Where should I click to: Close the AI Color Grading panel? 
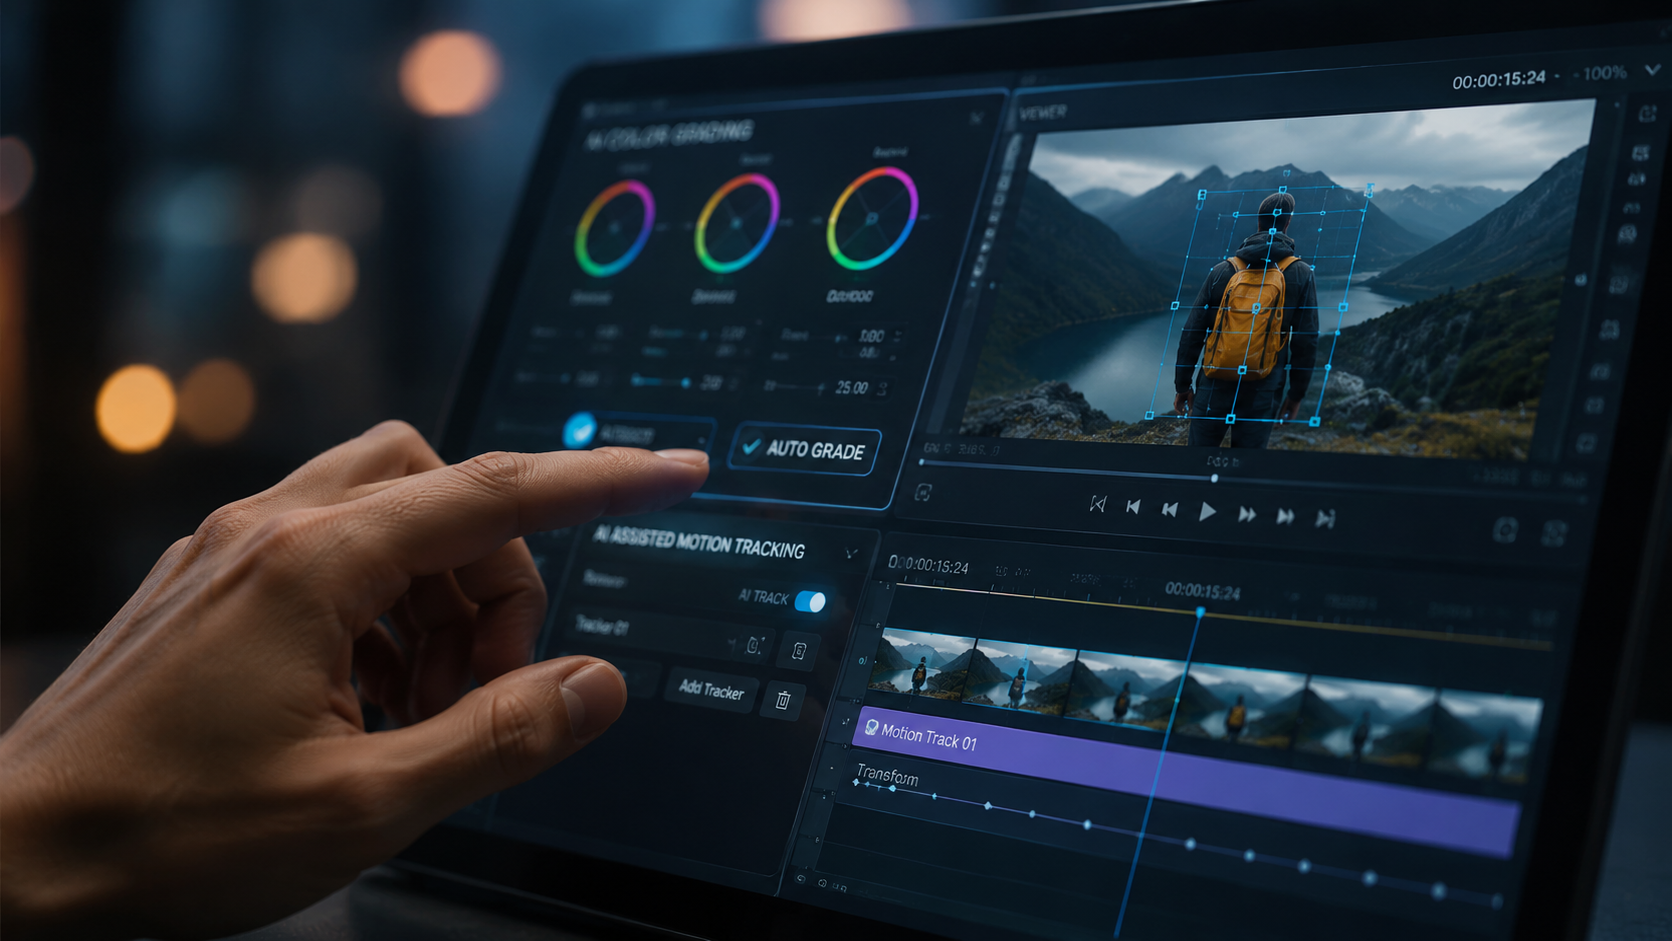click(x=977, y=118)
